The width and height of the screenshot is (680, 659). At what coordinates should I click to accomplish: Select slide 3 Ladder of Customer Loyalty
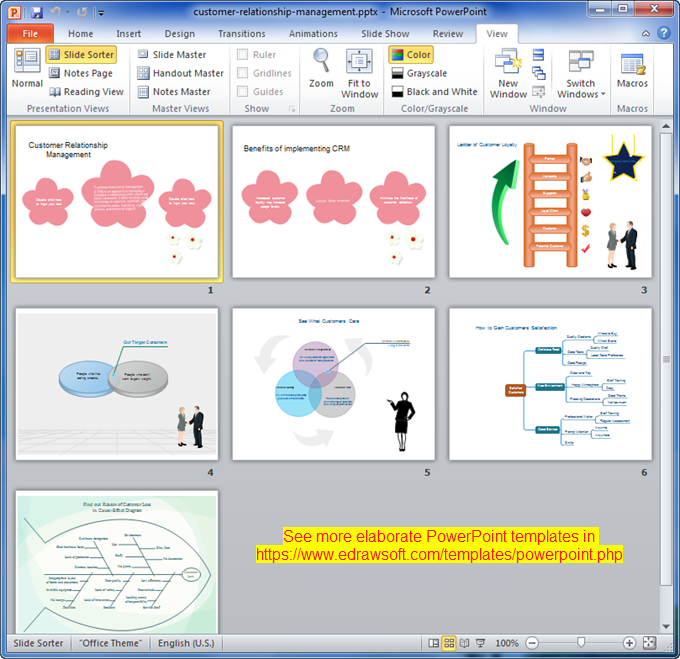click(x=550, y=202)
